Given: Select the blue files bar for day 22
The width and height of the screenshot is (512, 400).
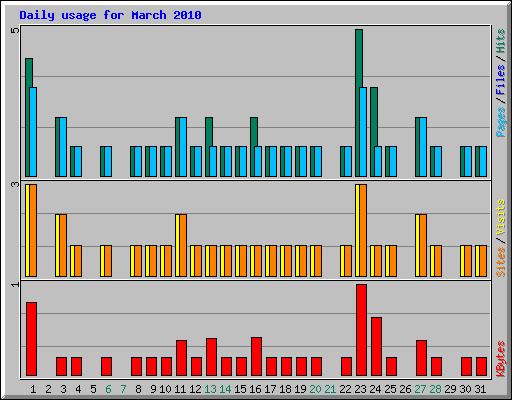Looking at the screenshot, I should [x=348, y=162].
